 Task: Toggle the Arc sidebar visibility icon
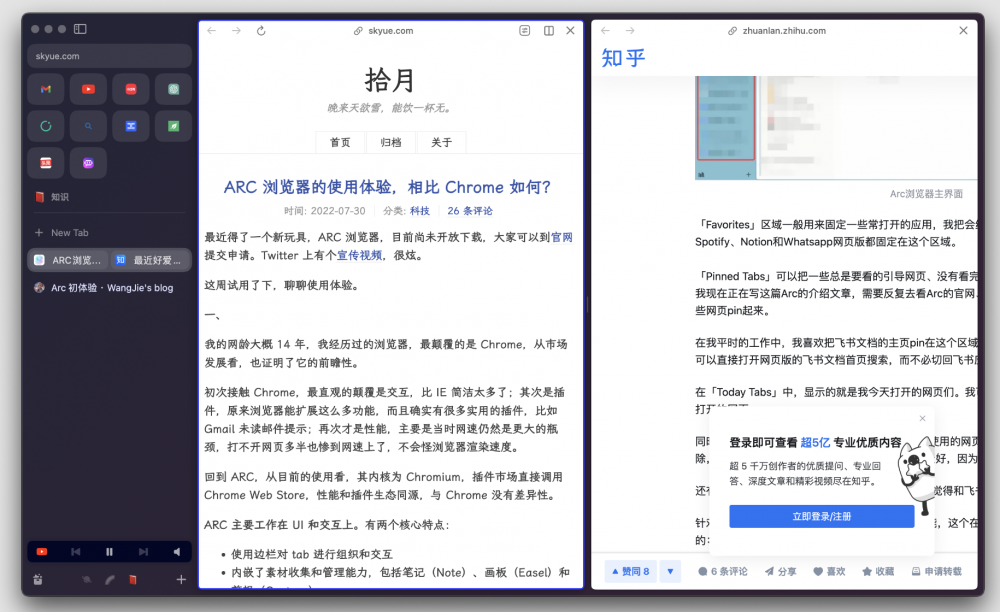(x=80, y=29)
